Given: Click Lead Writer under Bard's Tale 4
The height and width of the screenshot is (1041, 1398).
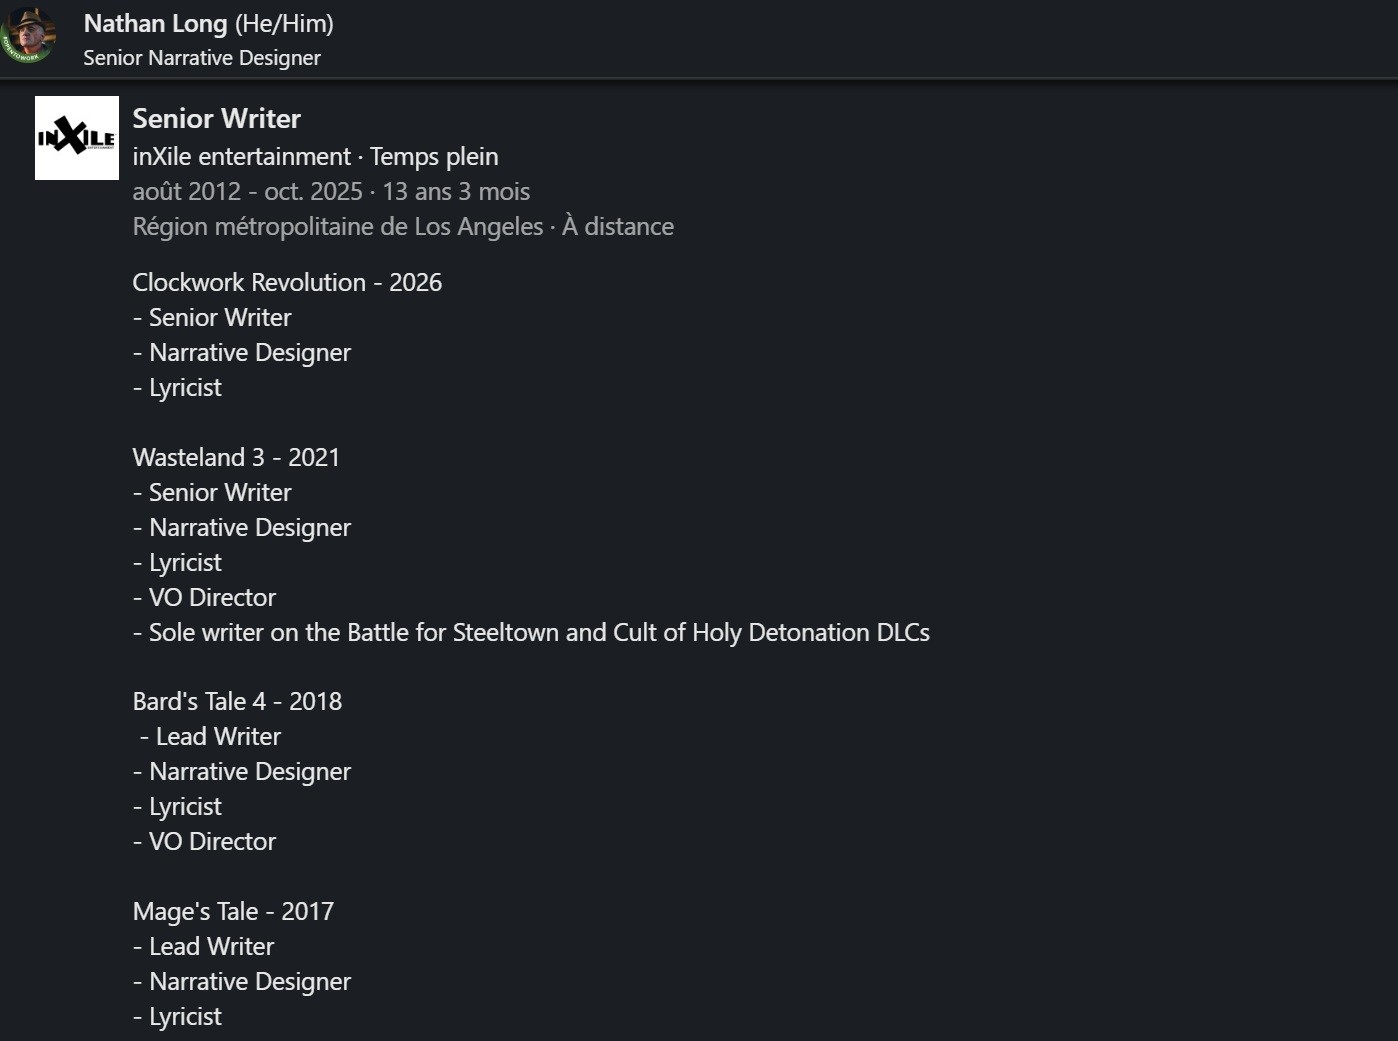Looking at the screenshot, I should pyautogui.click(x=217, y=737).
